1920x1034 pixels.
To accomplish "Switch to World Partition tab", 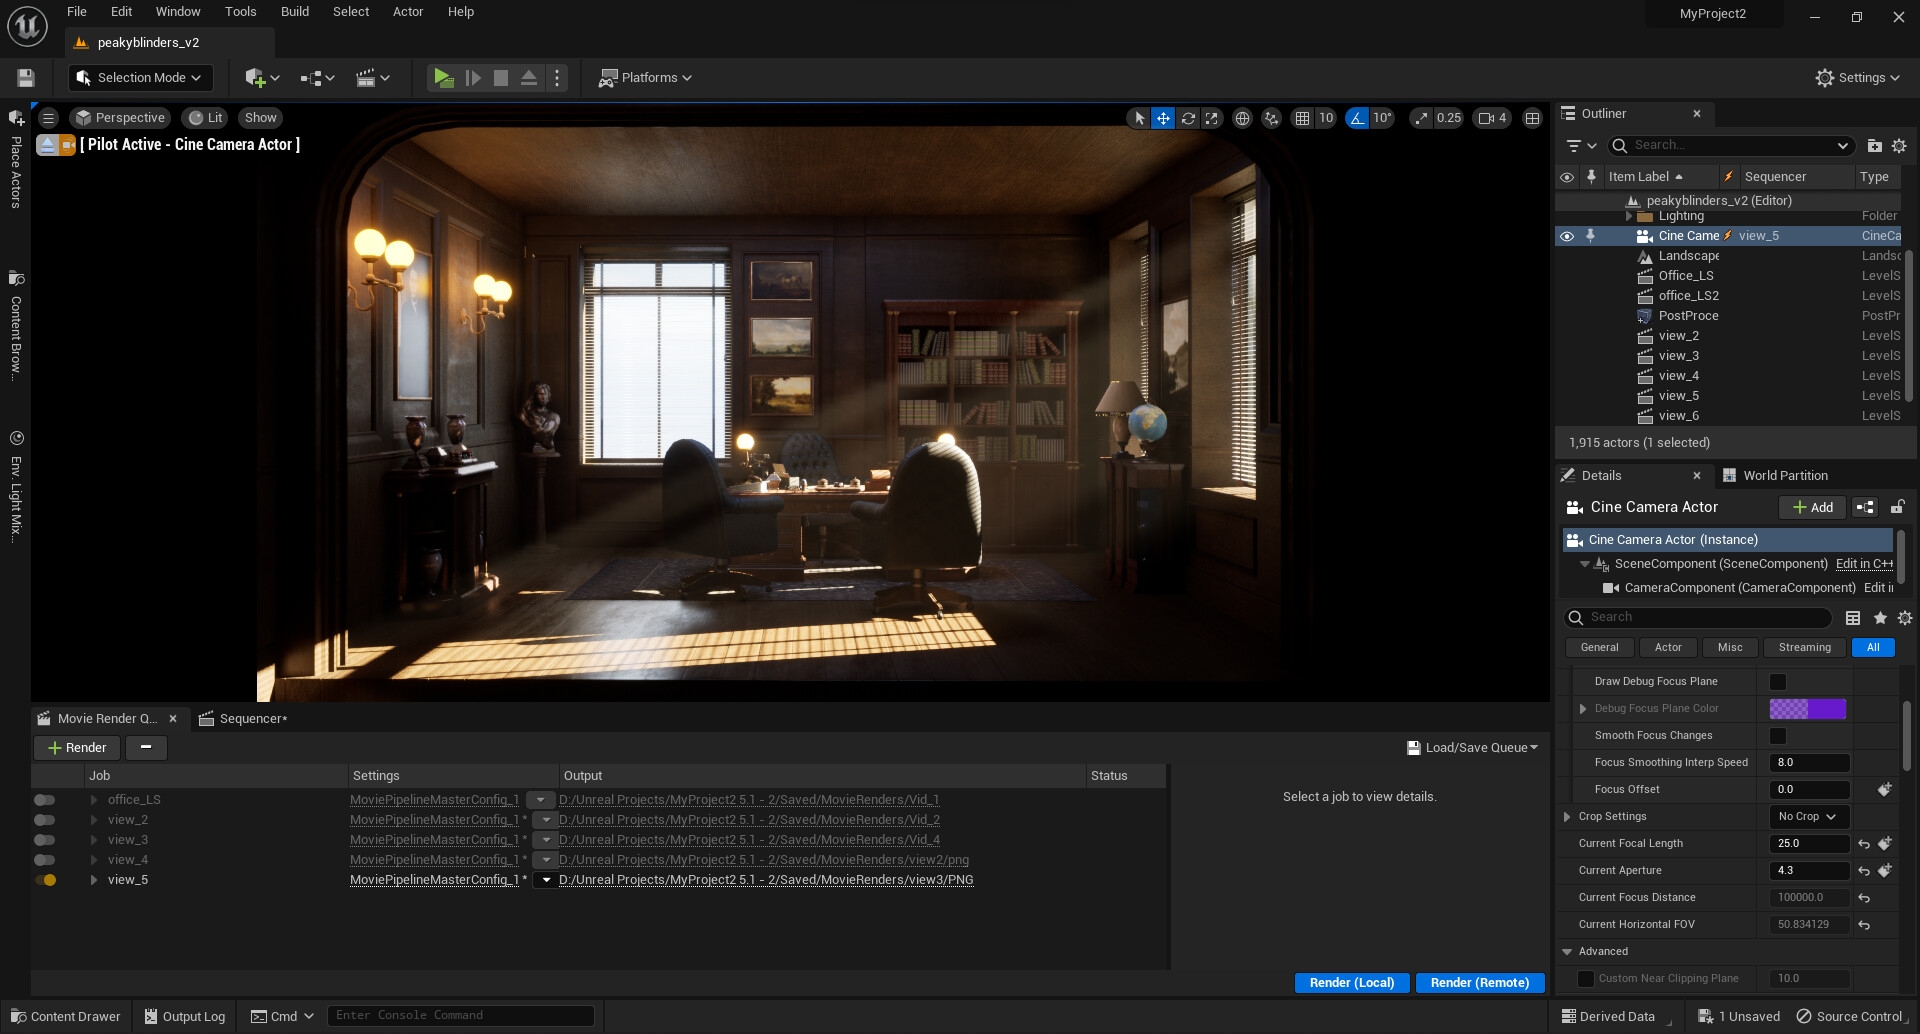I will (1776, 476).
